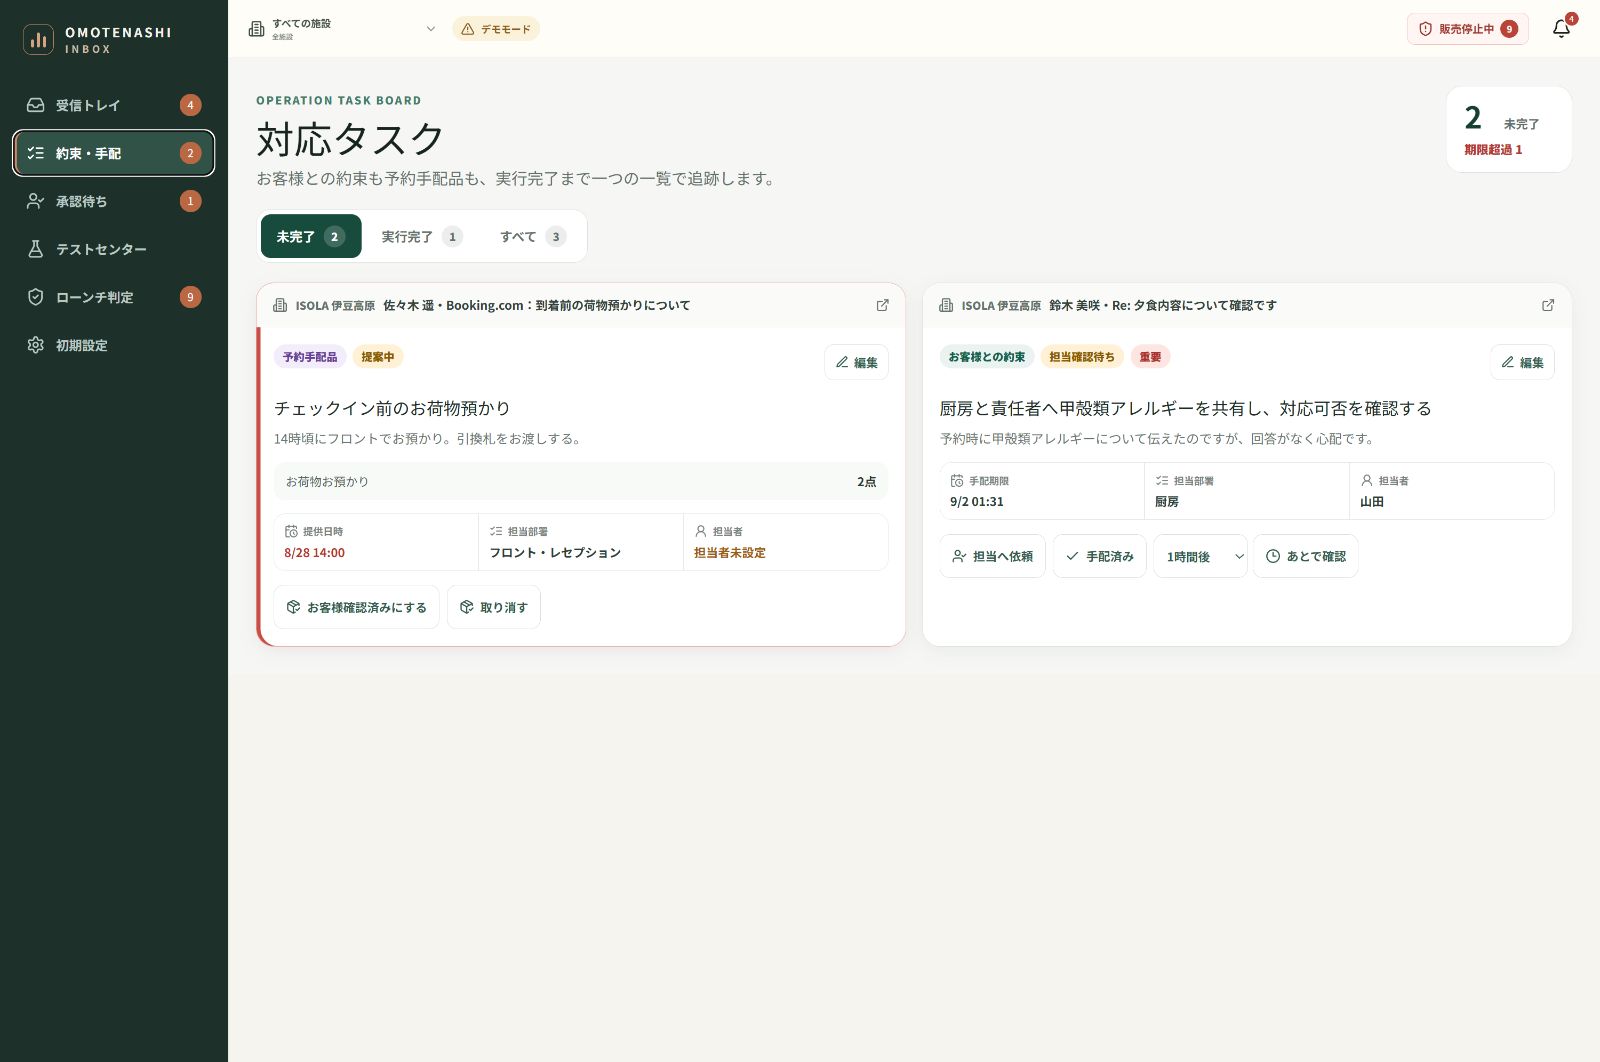Click the 販売停止中 status button
Screen dimensions: 1600x1062
pos(1468,29)
